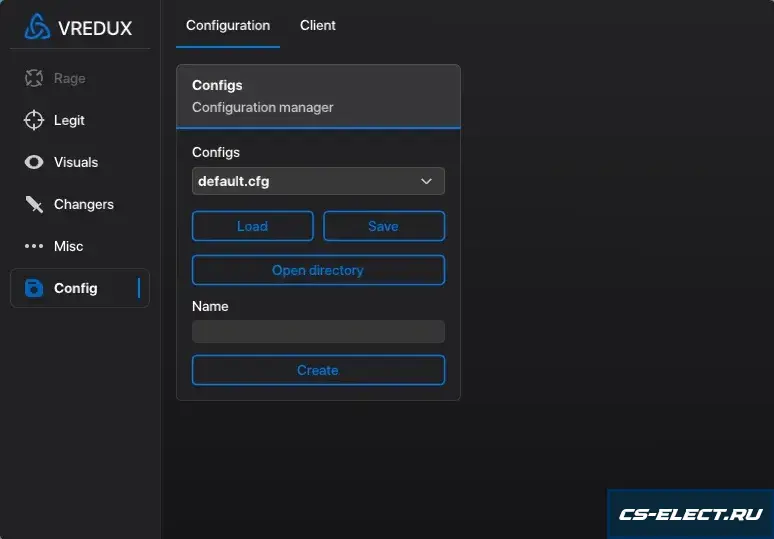The width and height of the screenshot is (774, 539).
Task: Open the Misc label in sidebar
Action: click(69, 246)
